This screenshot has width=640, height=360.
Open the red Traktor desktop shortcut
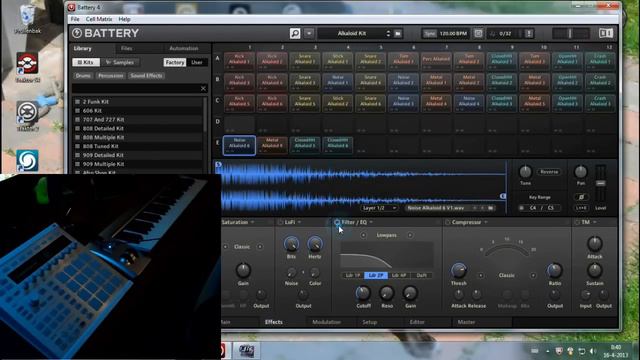pos(27,67)
